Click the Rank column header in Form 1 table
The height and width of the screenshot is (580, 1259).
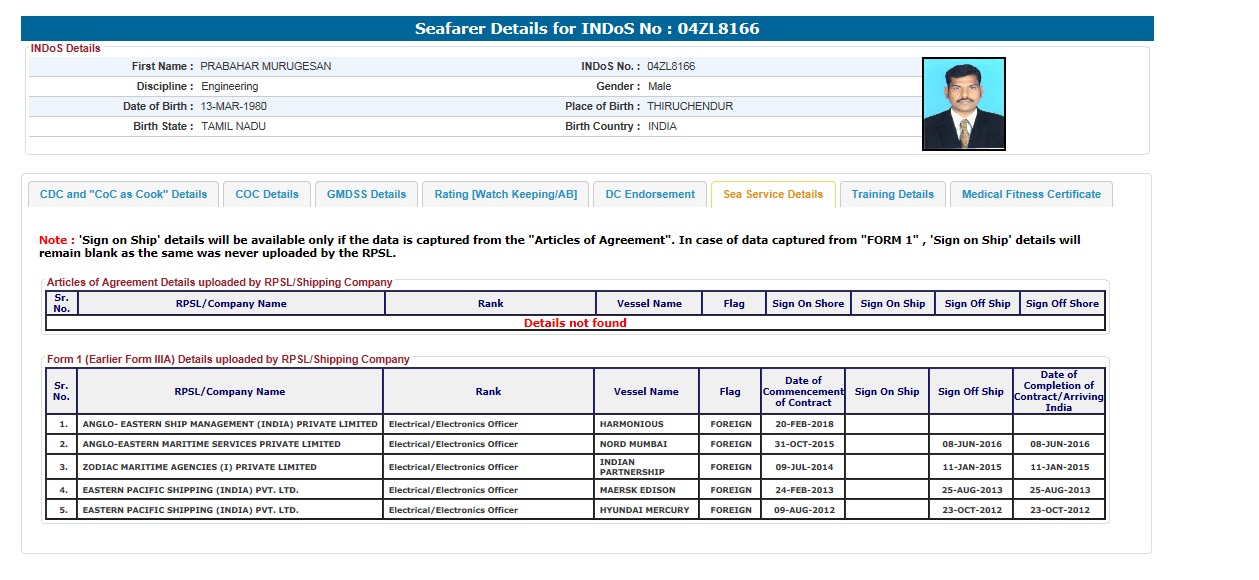point(488,392)
